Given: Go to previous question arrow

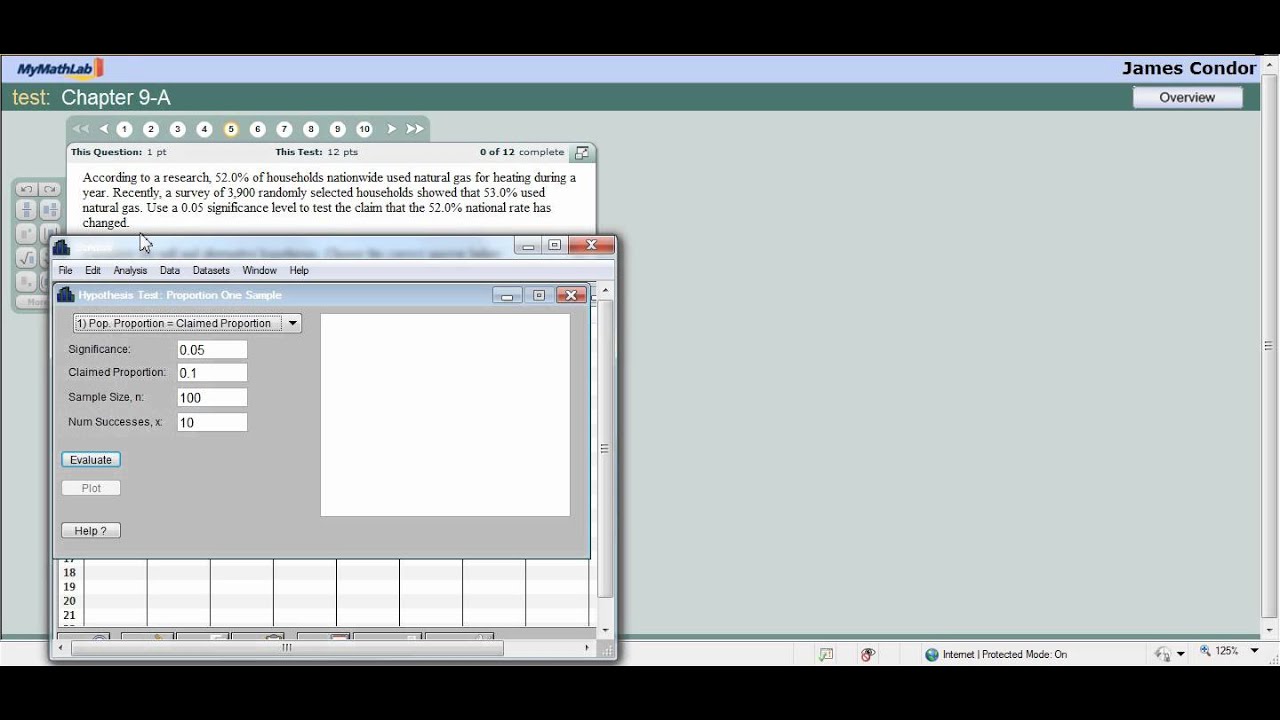Looking at the screenshot, I should (x=104, y=129).
